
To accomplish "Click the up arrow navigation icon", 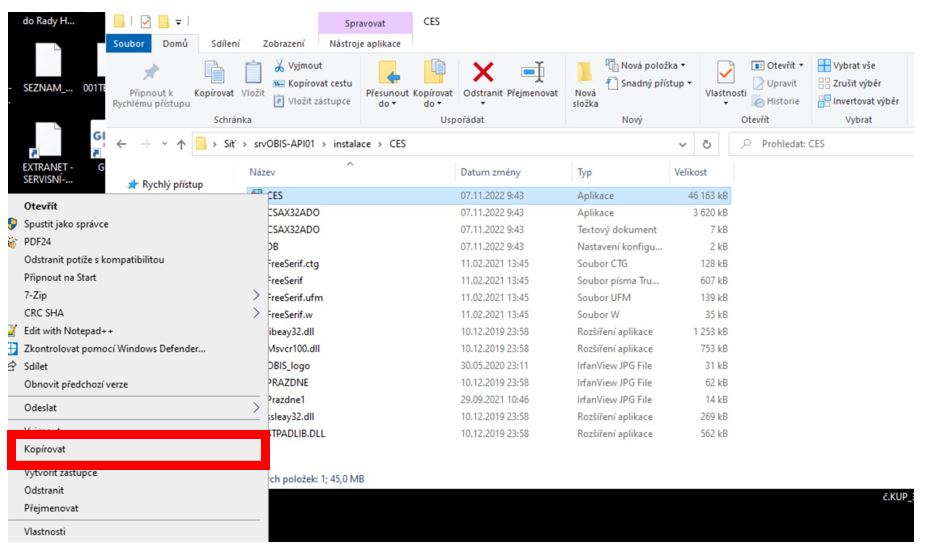I will [180, 144].
